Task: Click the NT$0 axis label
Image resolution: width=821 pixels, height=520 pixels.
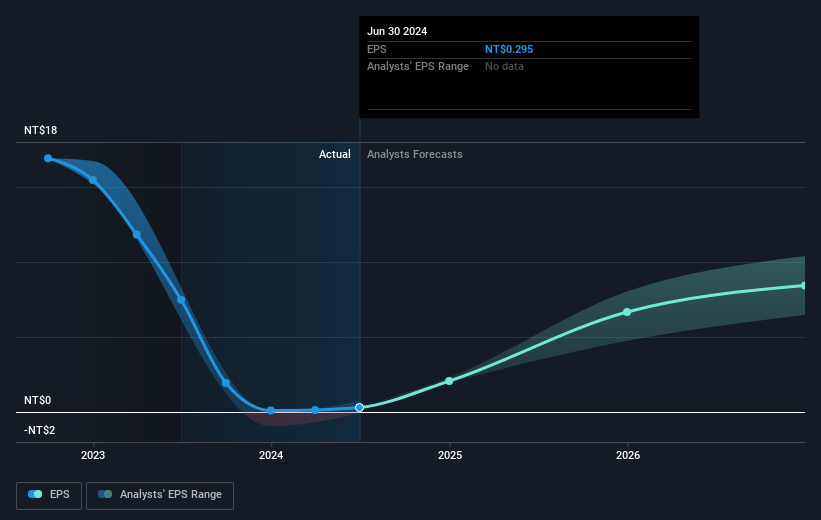Action: point(38,400)
